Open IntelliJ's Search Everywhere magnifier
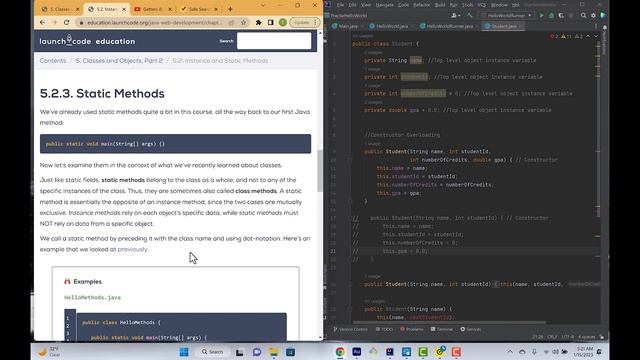Screen dimensions: 640x360 (584, 16)
